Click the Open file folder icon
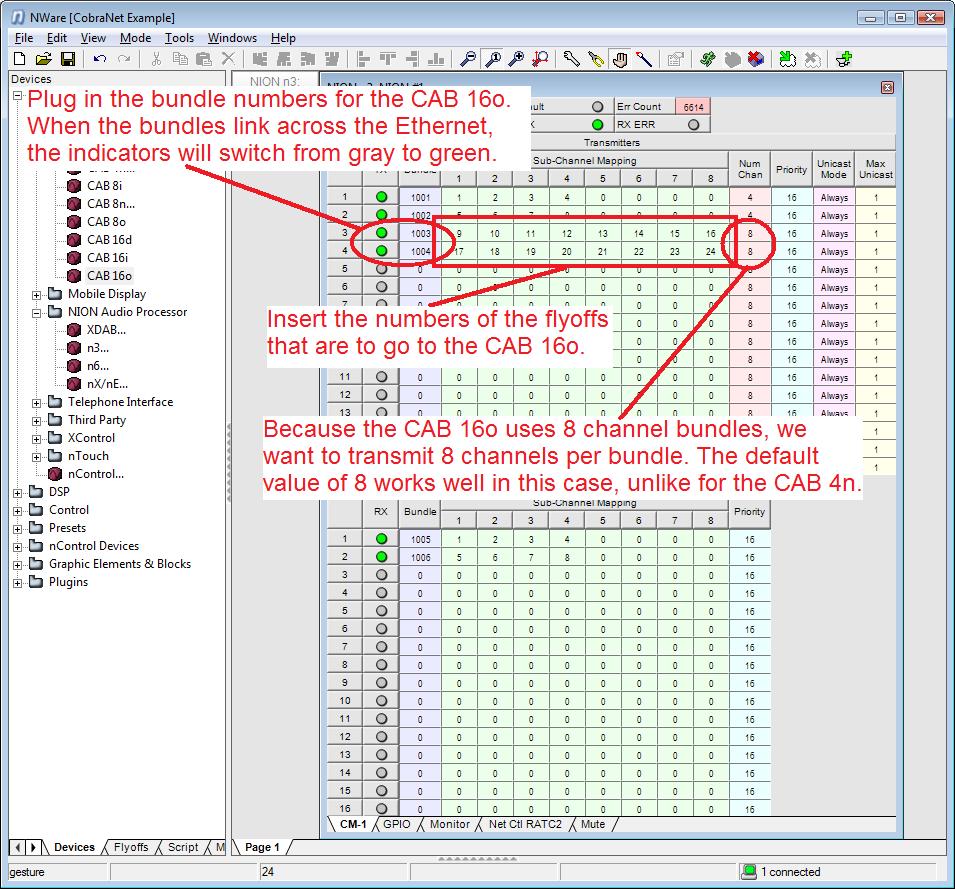This screenshot has height=889, width=955. 43,60
